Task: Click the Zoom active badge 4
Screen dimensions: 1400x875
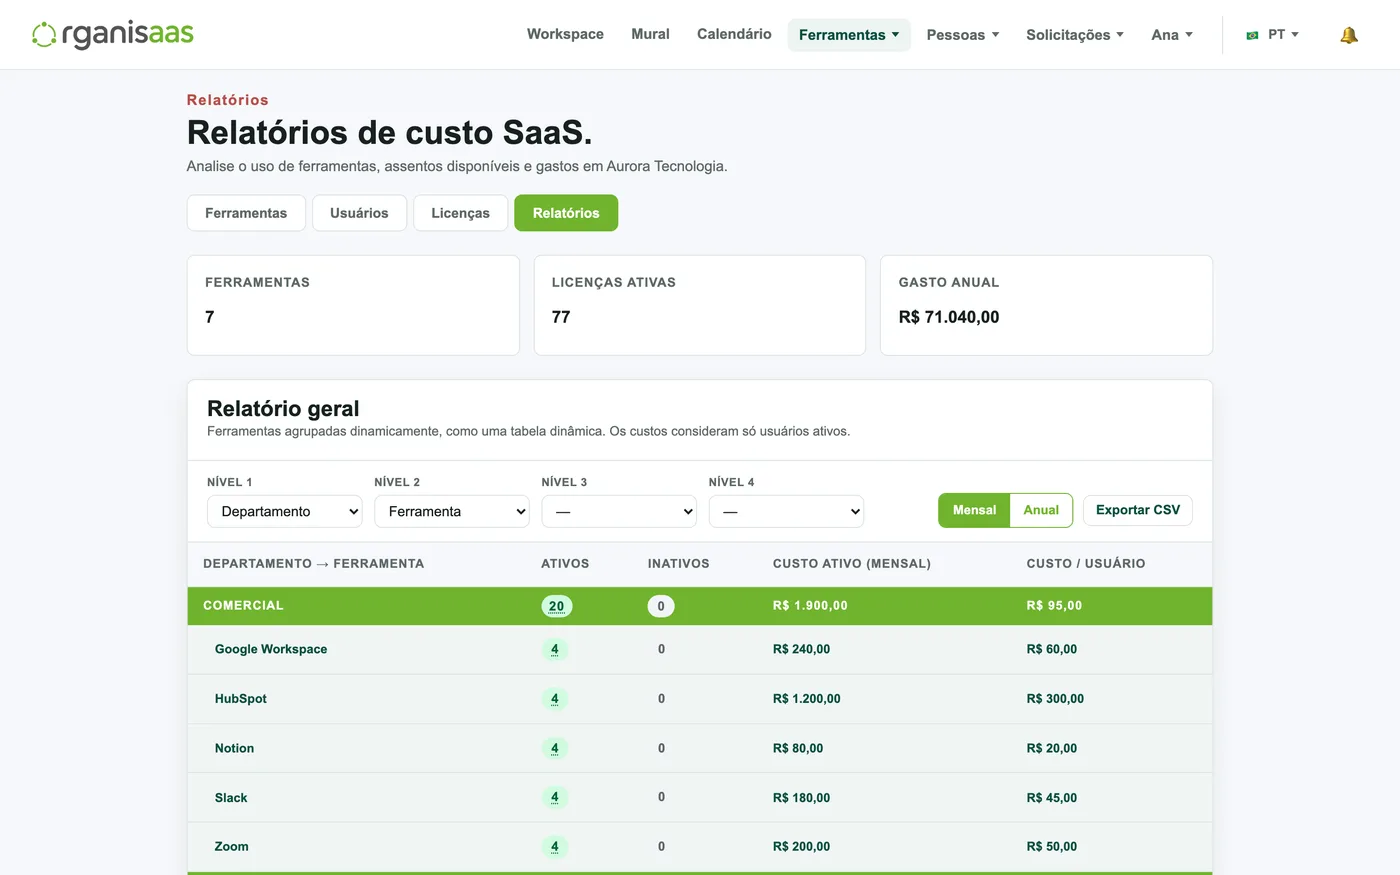Action: pos(555,847)
